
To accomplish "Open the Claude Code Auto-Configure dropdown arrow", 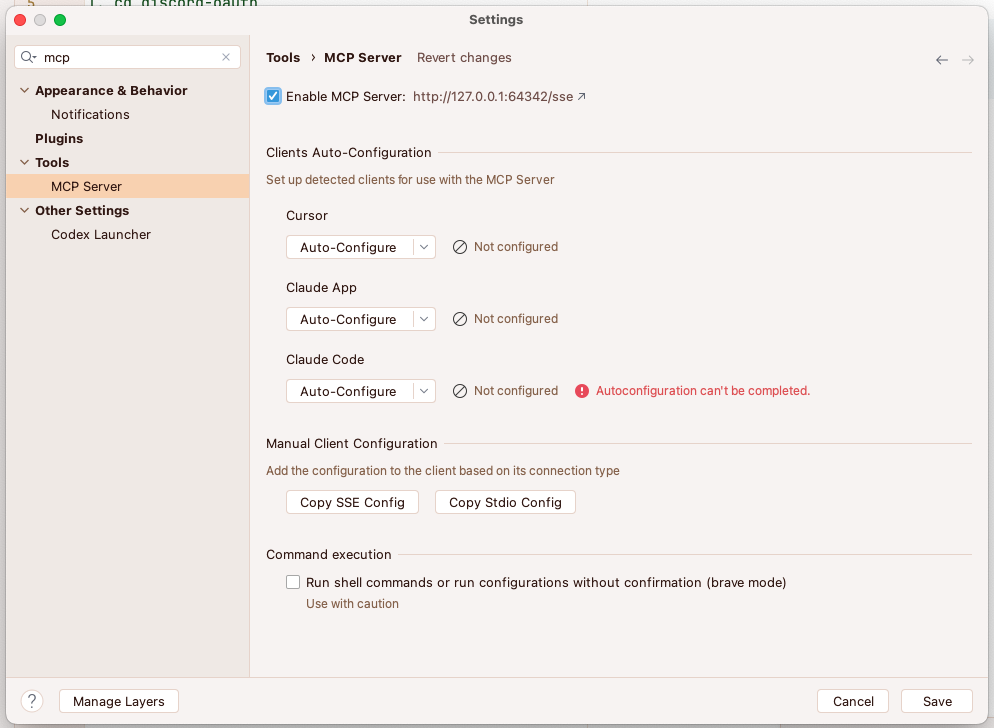I will (424, 391).
